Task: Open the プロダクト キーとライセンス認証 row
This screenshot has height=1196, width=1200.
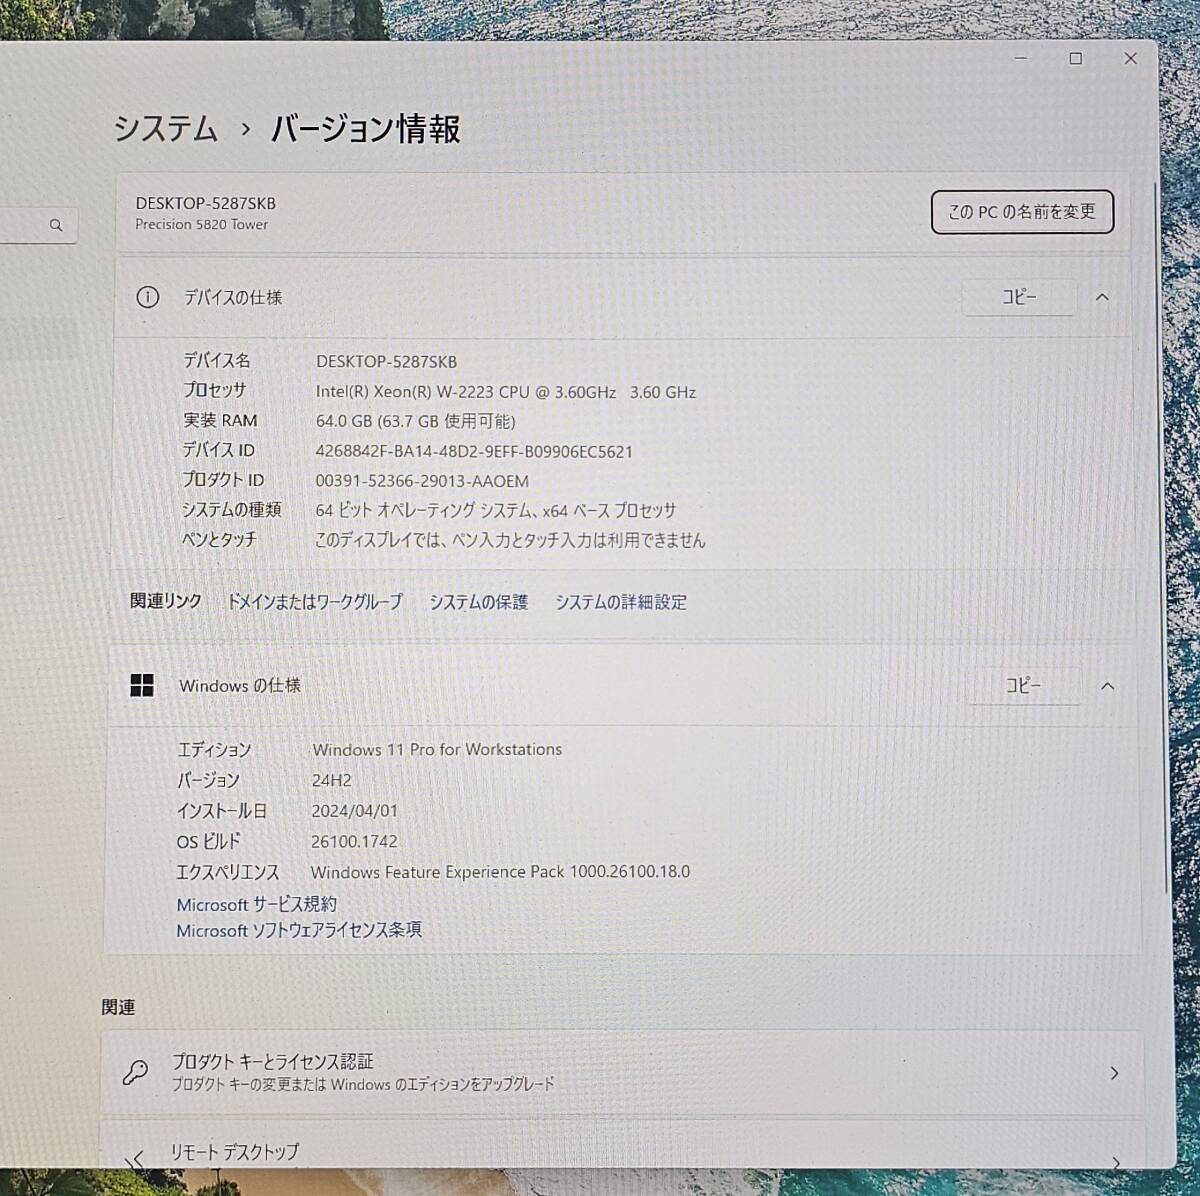Action: coord(621,1073)
